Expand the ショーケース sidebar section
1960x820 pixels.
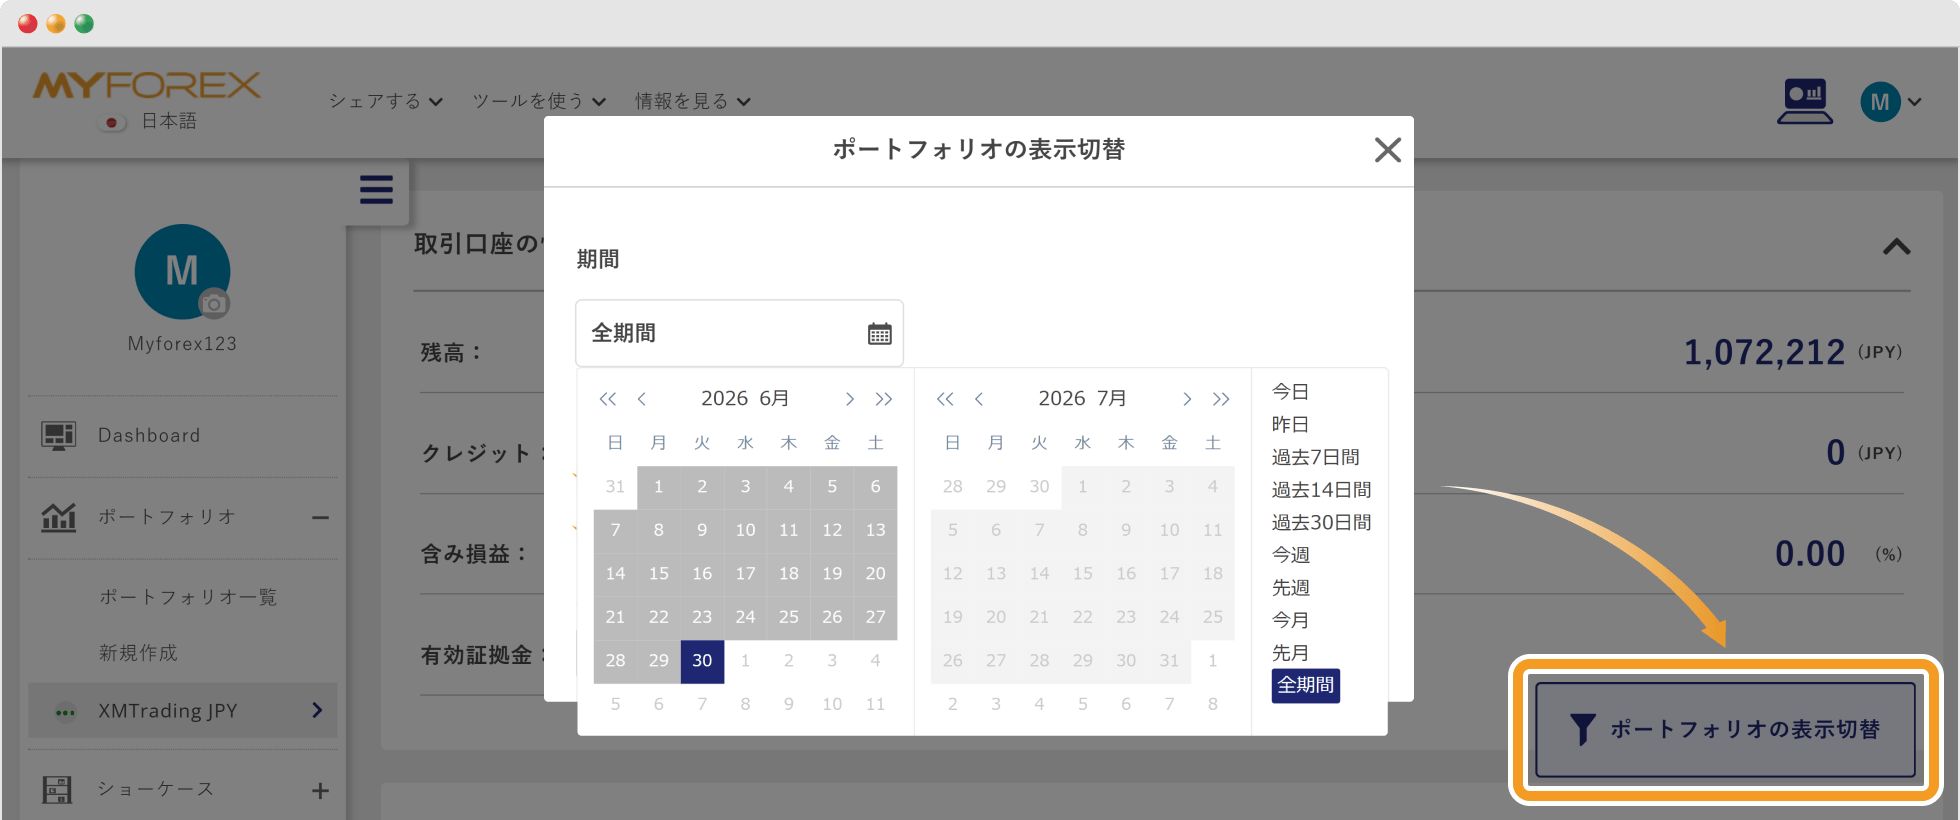[320, 791]
